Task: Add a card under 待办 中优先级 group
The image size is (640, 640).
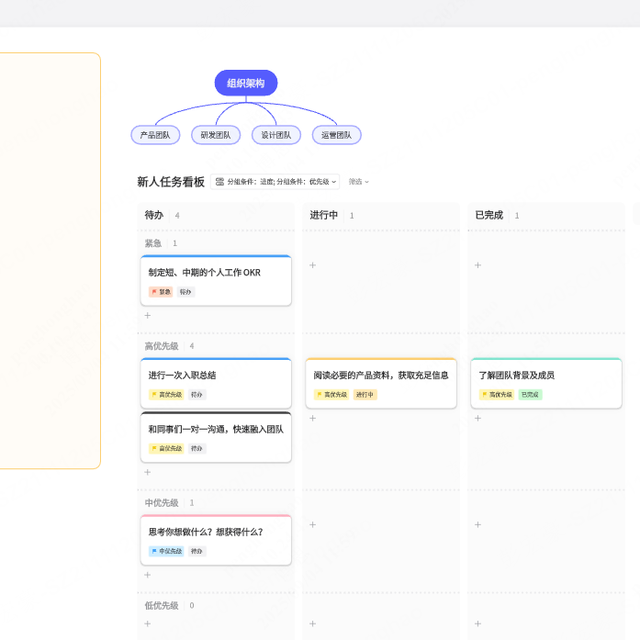Action: point(147,575)
